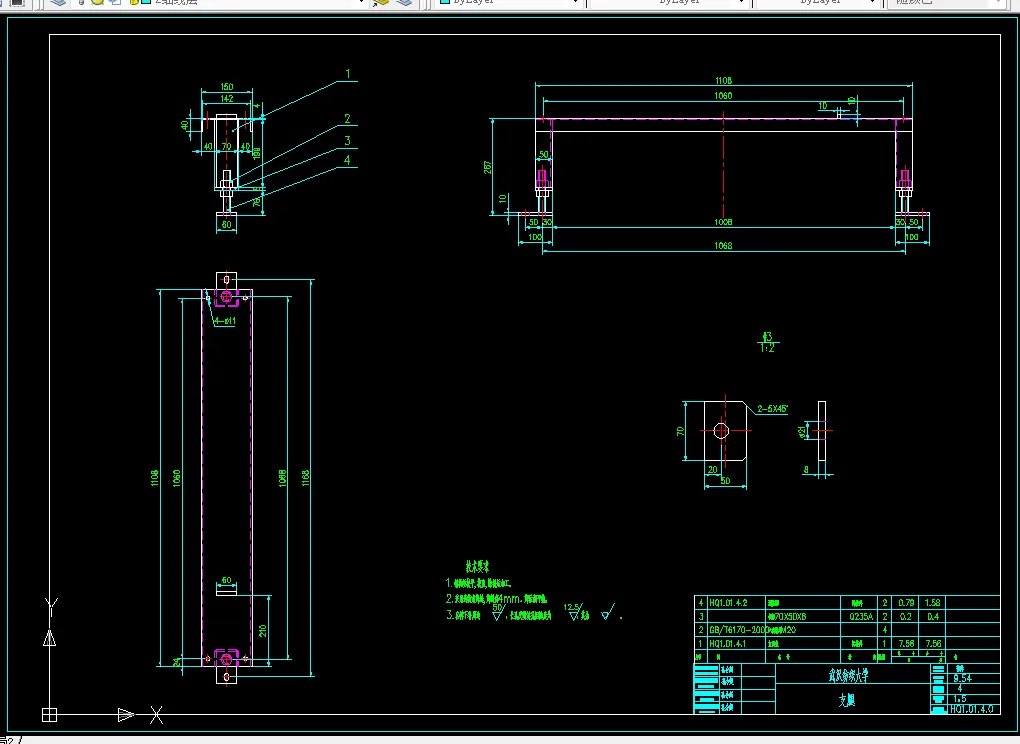The width and height of the screenshot is (1020, 744).
Task: Select the 8 thickness dimension
Action: click(x=807, y=470)
